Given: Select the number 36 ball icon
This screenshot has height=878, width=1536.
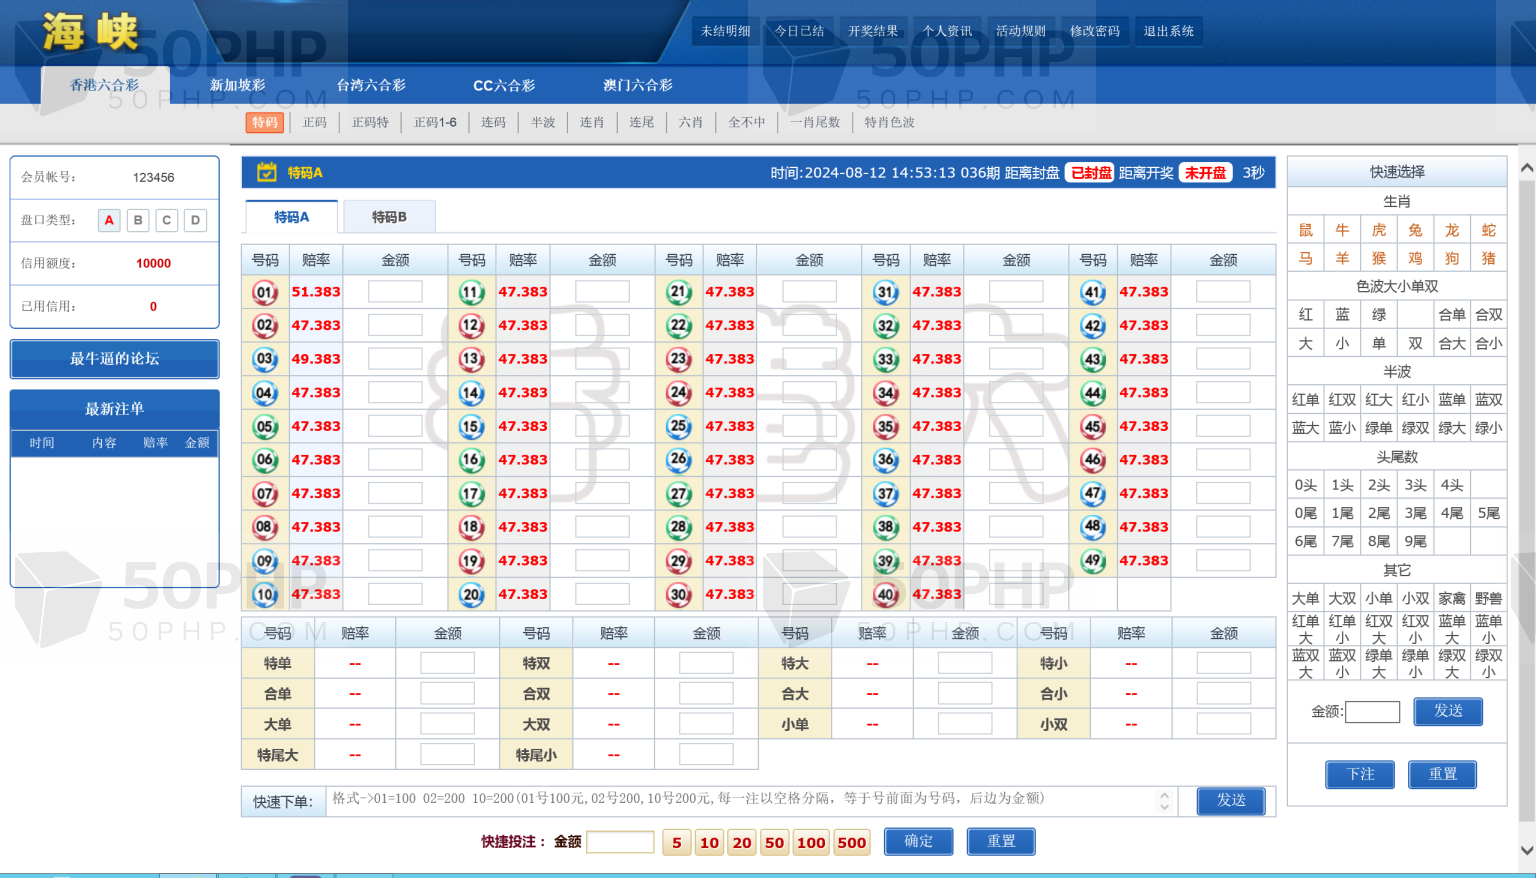Looking at the screenshot, I should point(886,460).
